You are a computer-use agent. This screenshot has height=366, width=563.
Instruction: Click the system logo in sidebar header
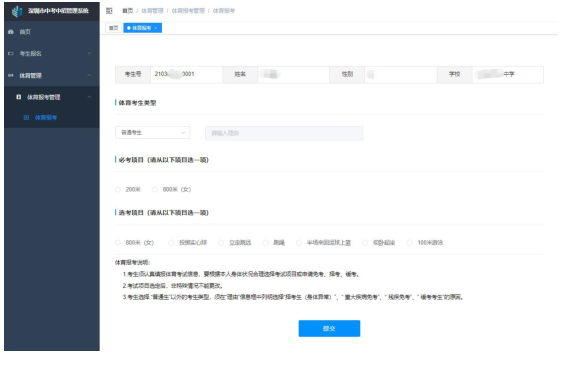(17, 11)
